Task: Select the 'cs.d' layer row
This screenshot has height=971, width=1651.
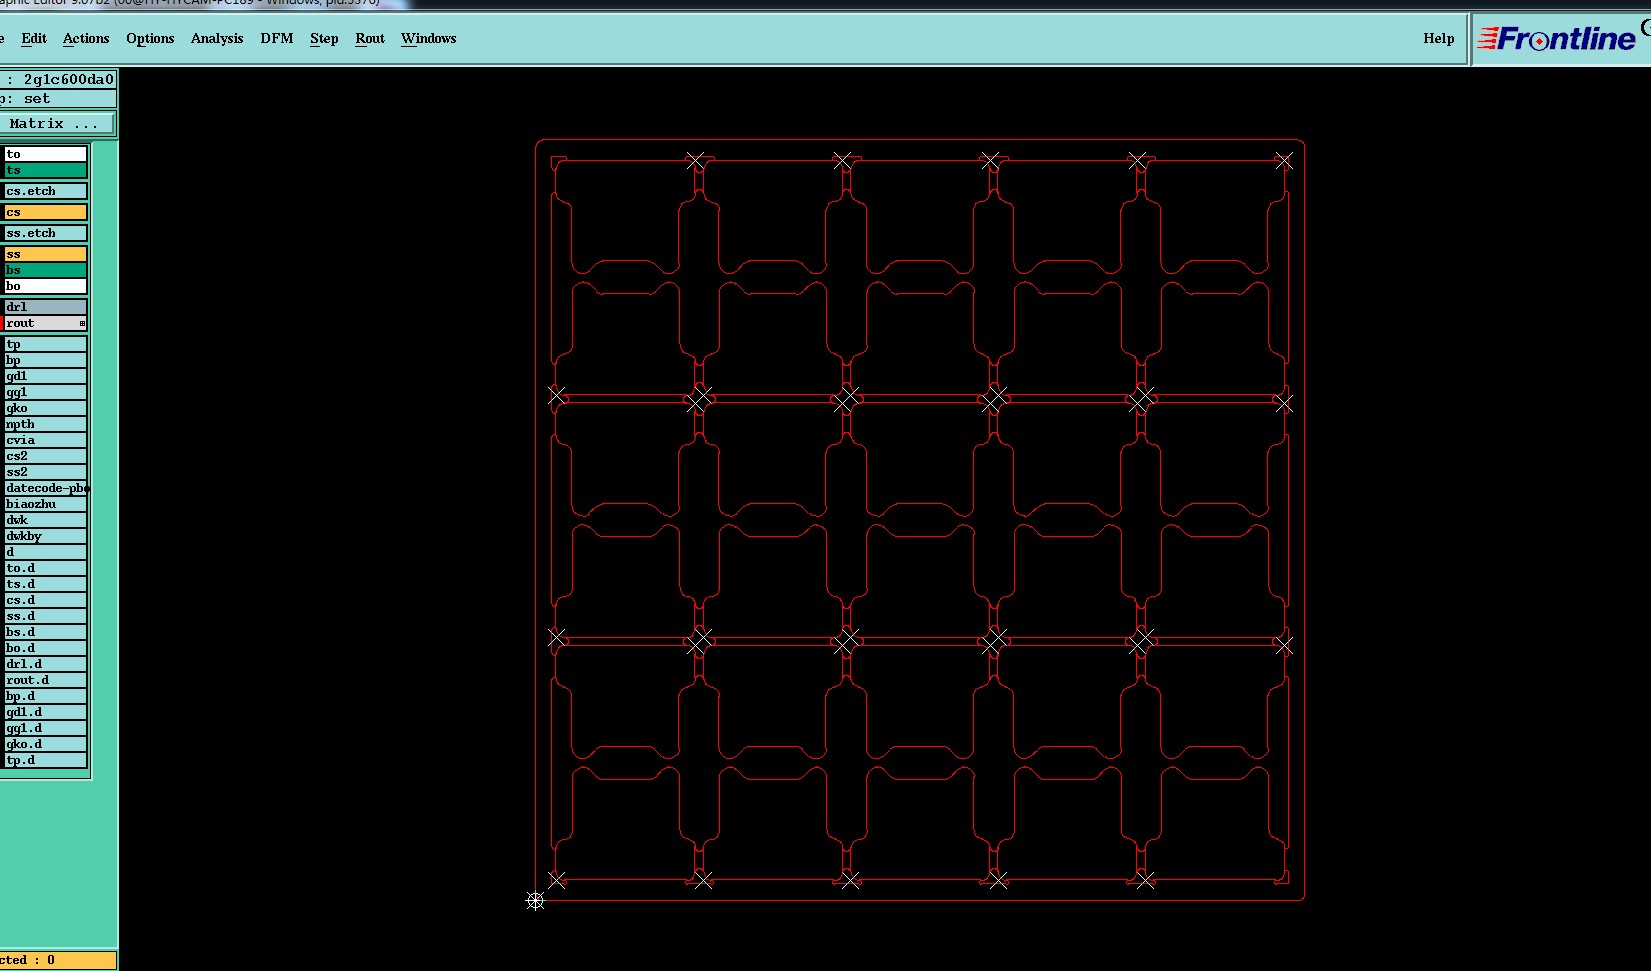Action: 45,600
